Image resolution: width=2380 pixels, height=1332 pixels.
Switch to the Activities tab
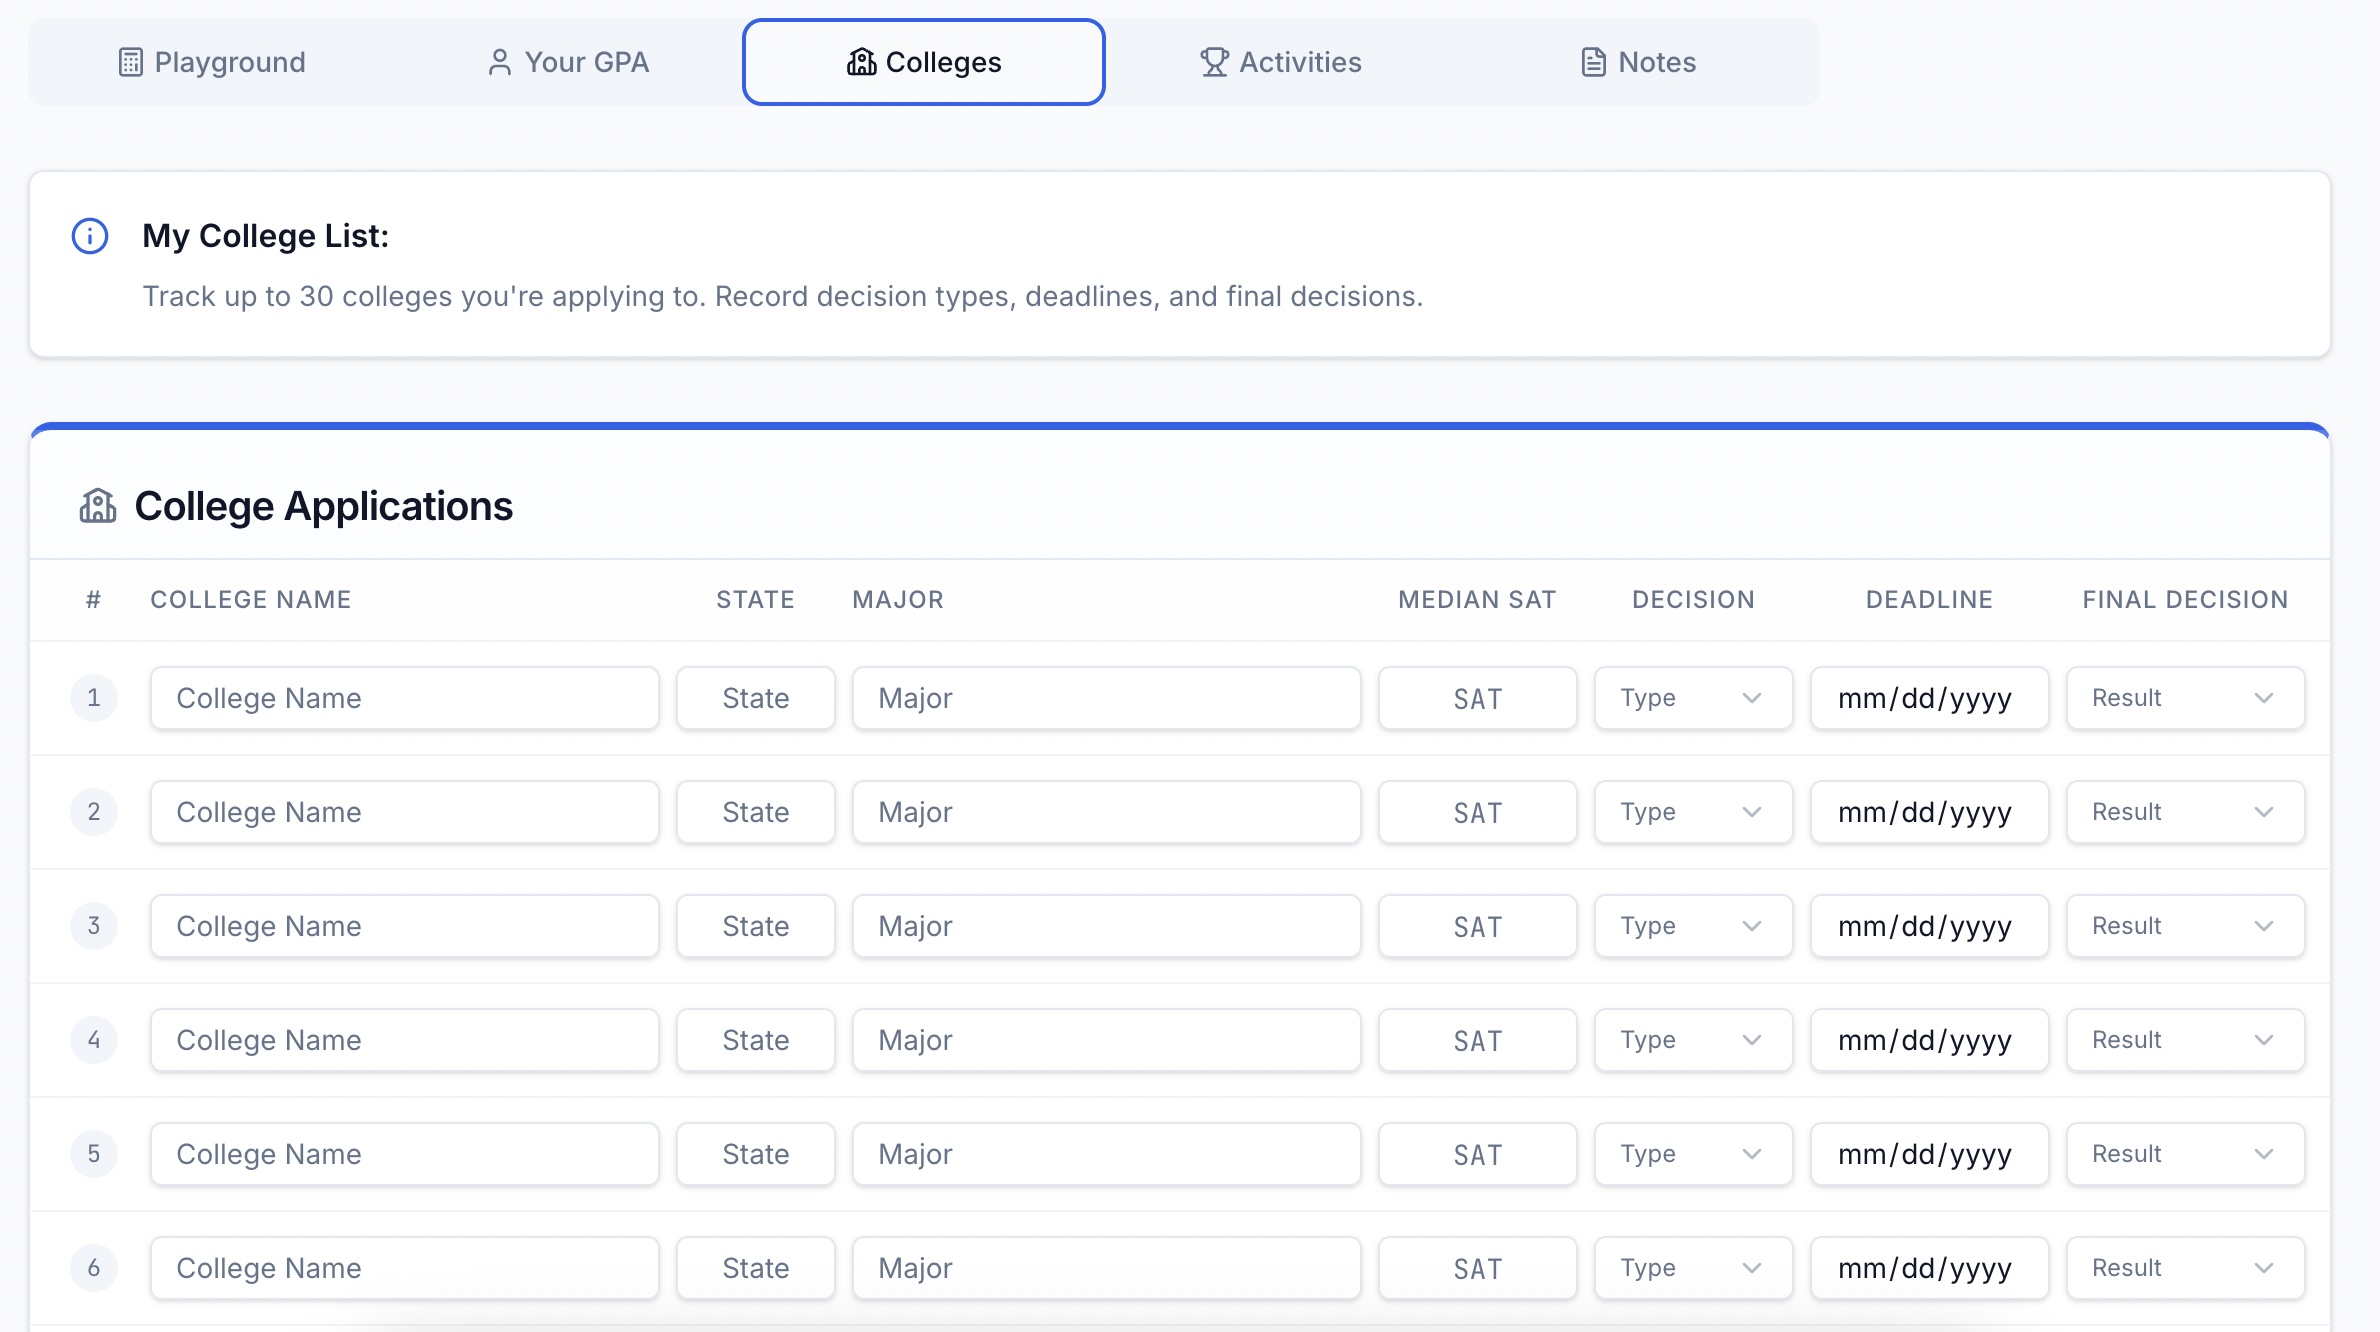1281,62
